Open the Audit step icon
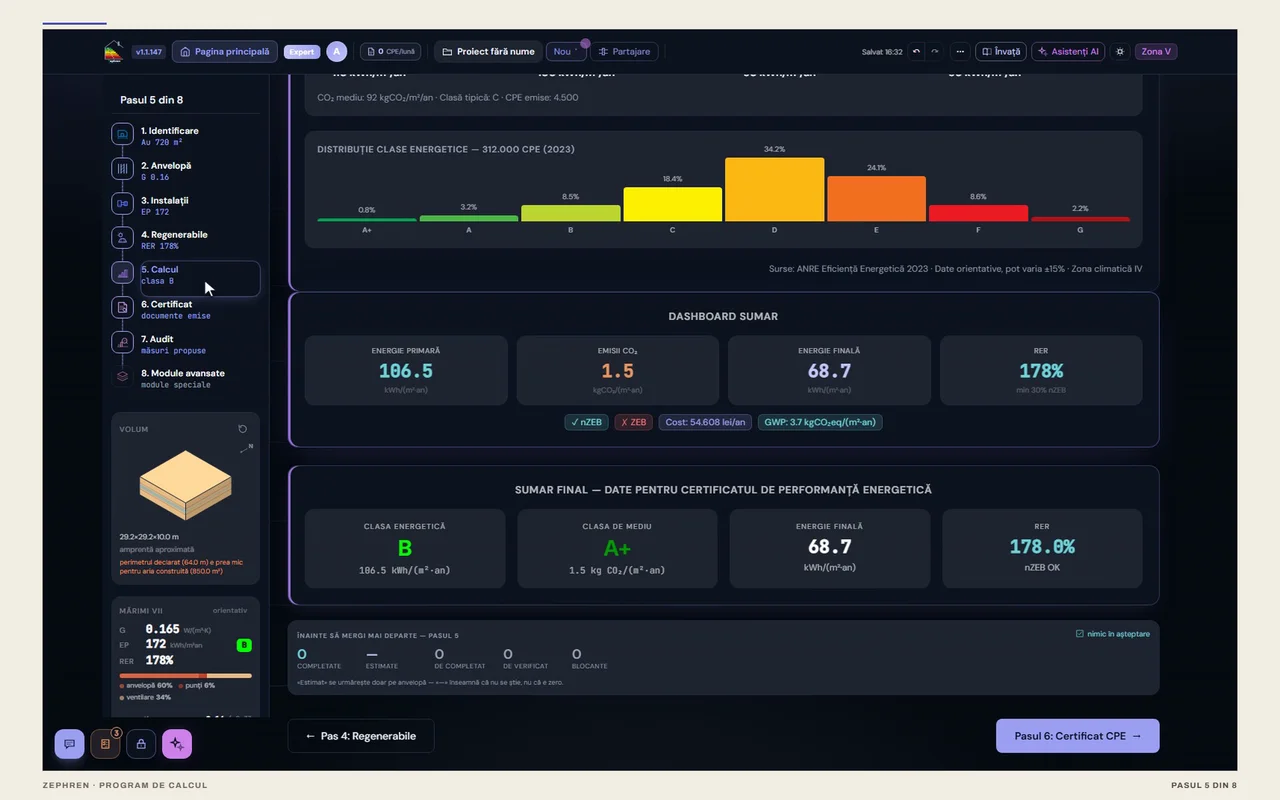1280x800 pixels. pyautogui.click(x=122, y=342)
